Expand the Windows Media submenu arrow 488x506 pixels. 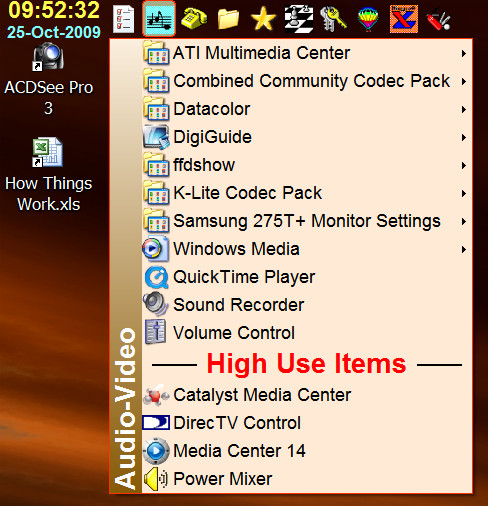(x=464, y=249)
